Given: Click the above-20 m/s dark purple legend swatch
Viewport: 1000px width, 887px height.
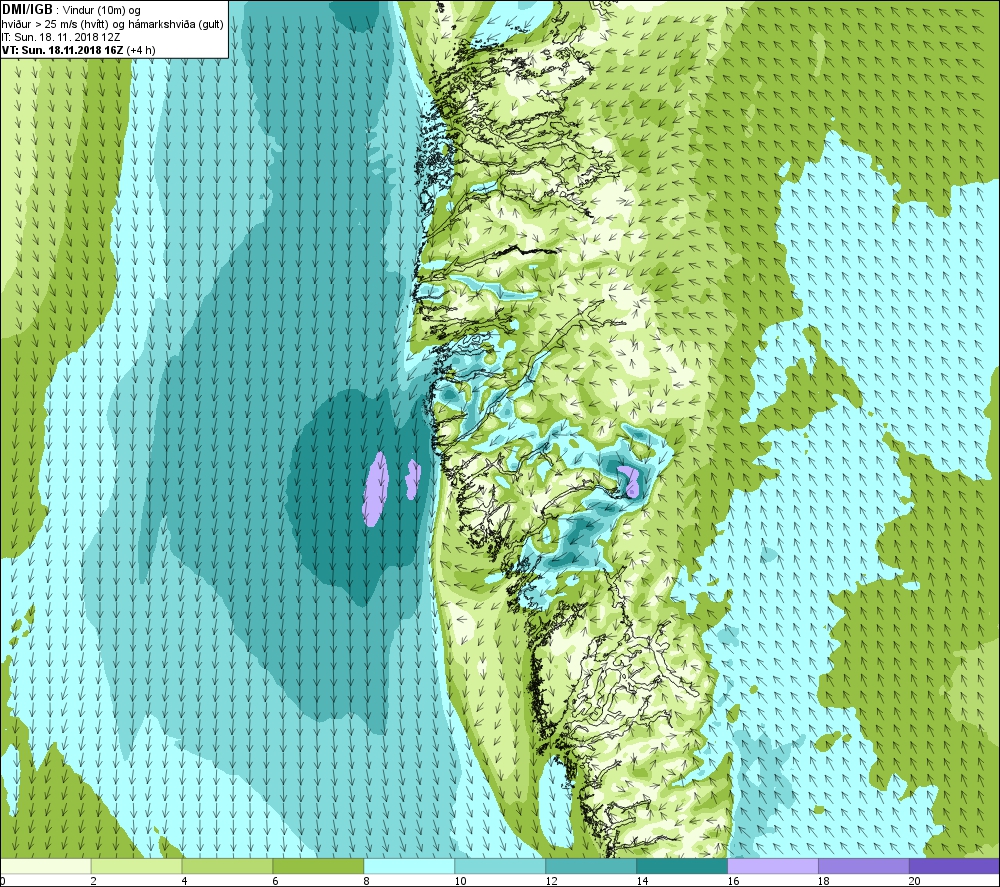Looking at the screenshot, I should pos(954,866).
